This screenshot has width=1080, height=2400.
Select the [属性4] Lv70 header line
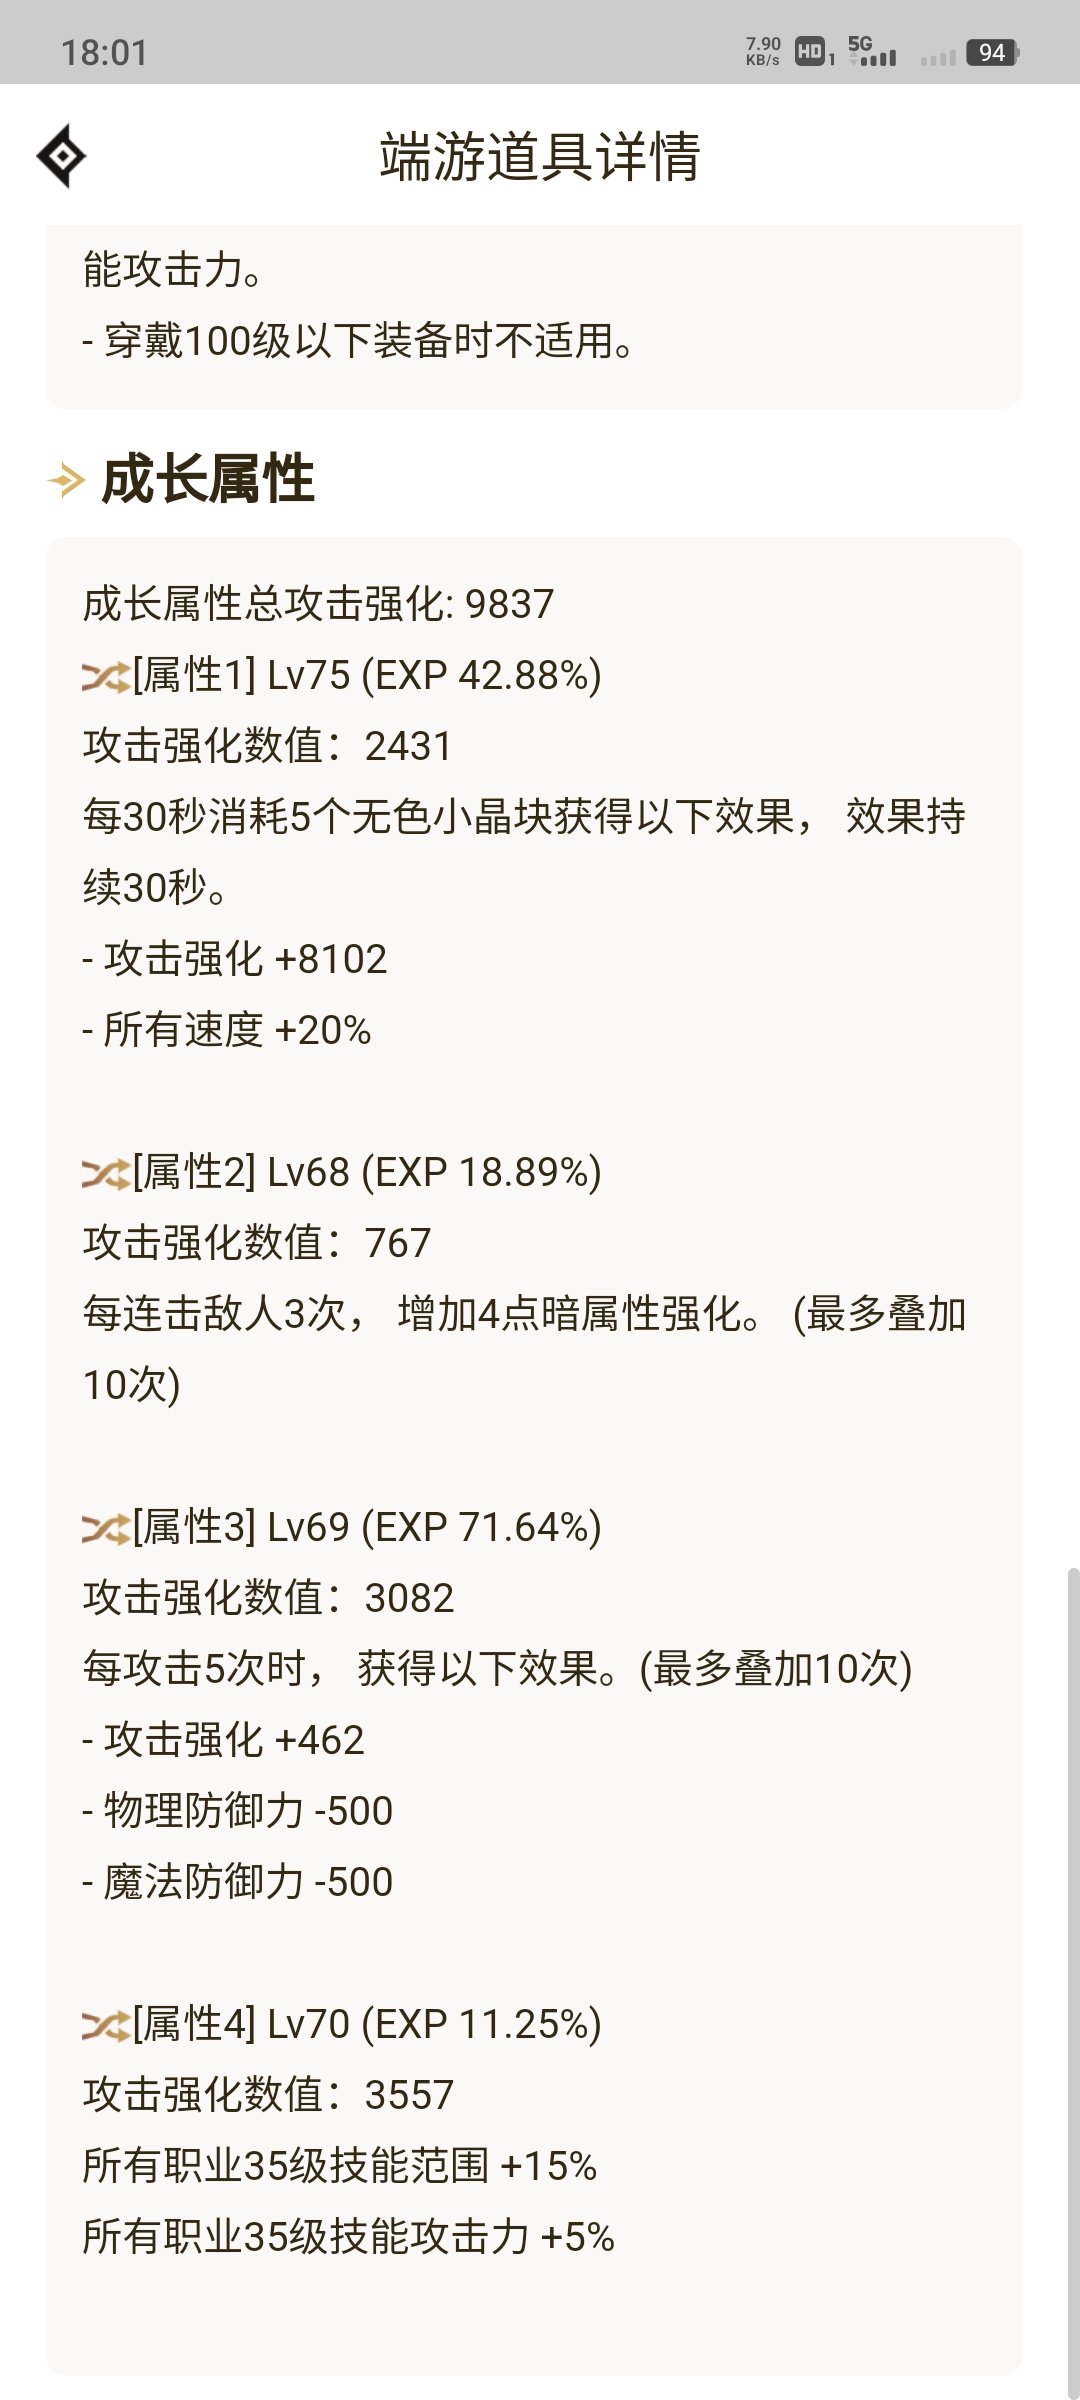point(342,2025)
